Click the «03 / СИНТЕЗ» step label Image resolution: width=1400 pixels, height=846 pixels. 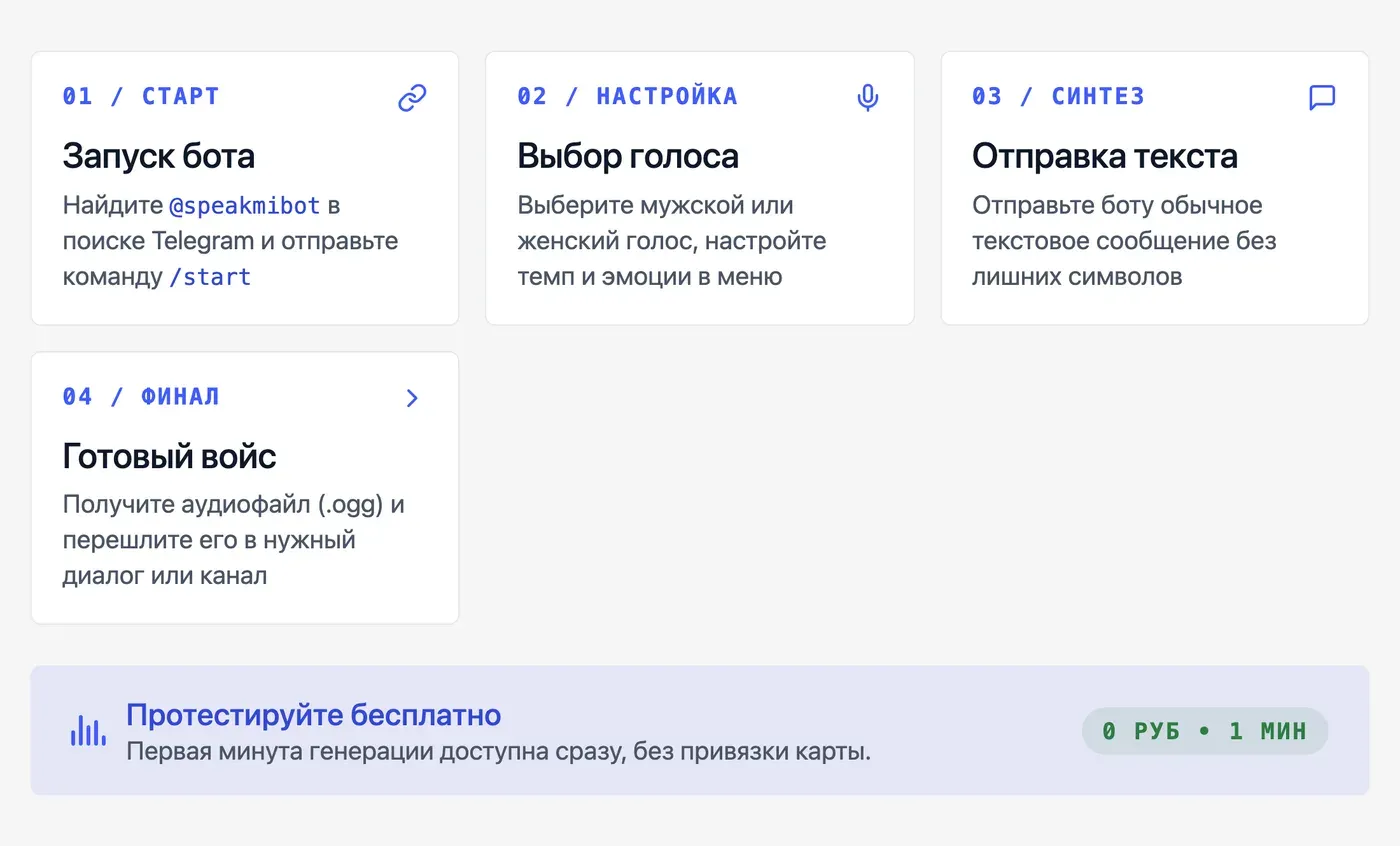tap(1058, 97)
